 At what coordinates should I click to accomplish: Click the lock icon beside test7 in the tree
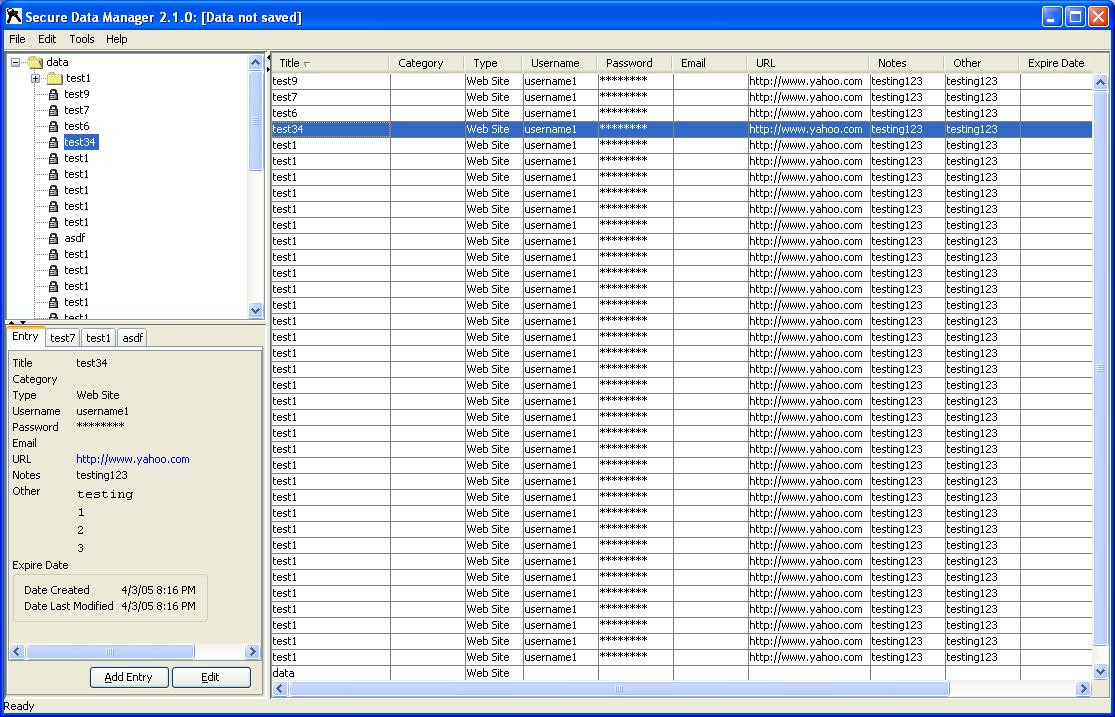point(53,110)
